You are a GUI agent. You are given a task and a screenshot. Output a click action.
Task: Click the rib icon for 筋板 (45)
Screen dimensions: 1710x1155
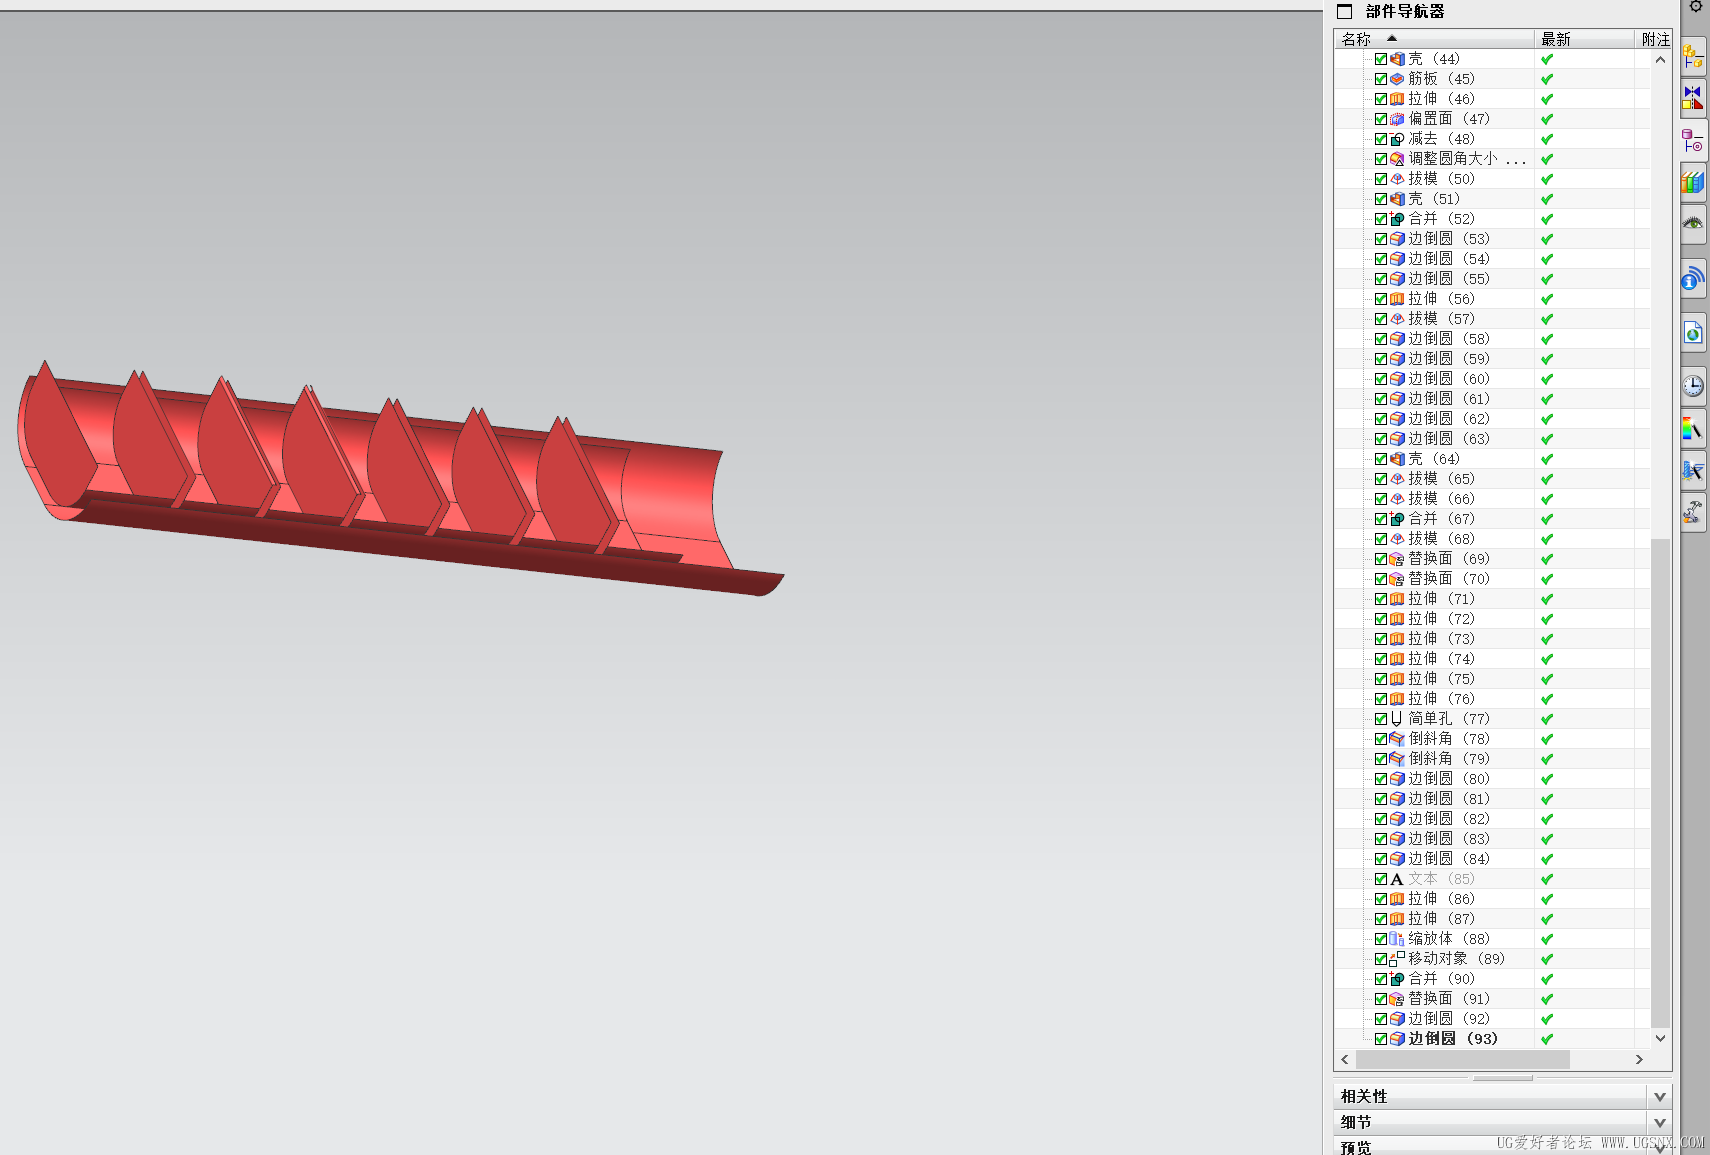click(1397, 79)
